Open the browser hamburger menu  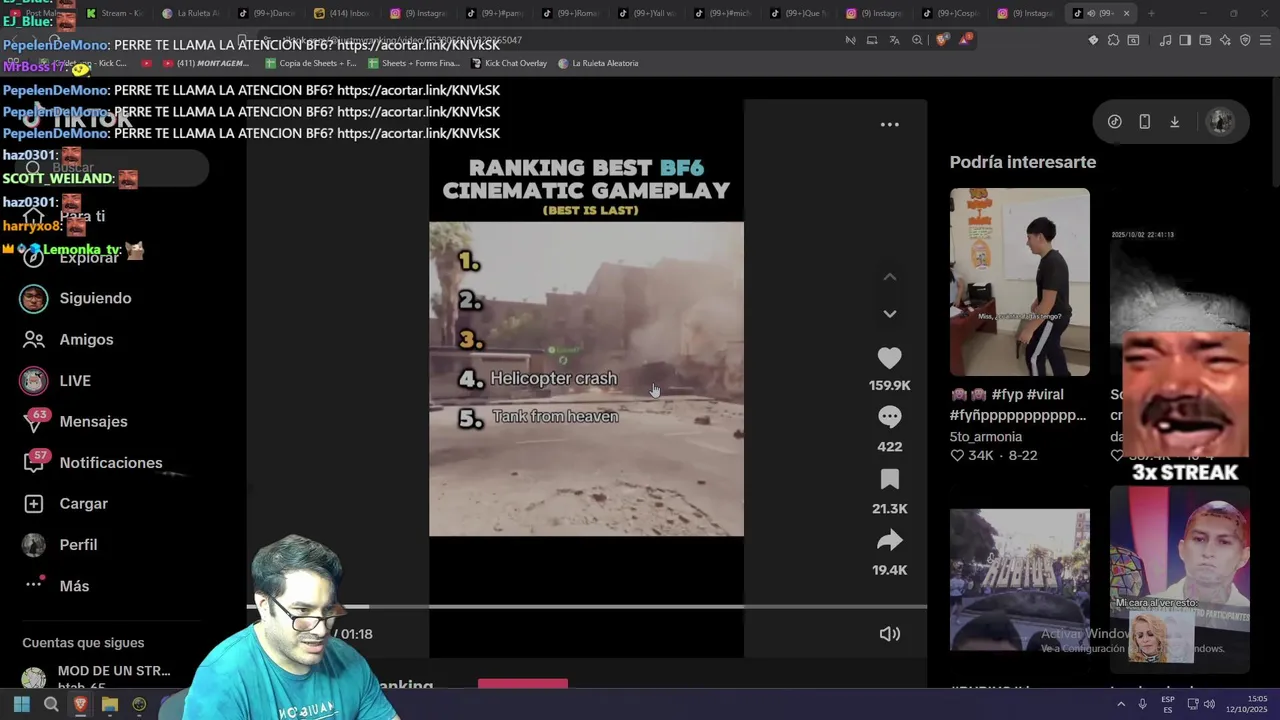point(1266,40)
